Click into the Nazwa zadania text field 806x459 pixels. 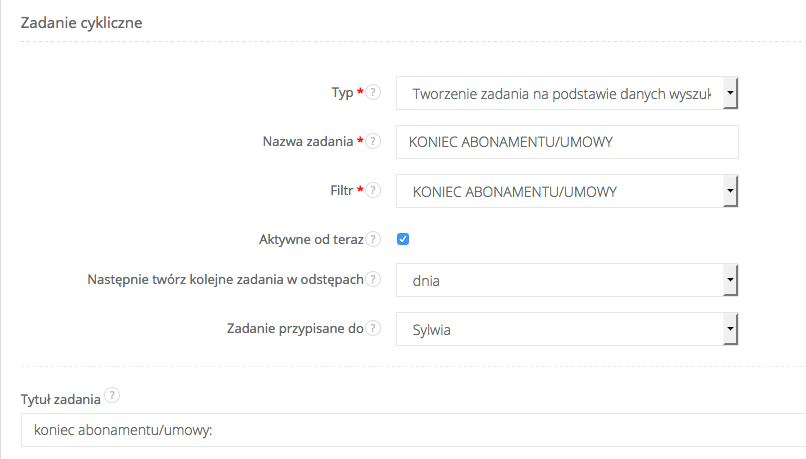567,142
